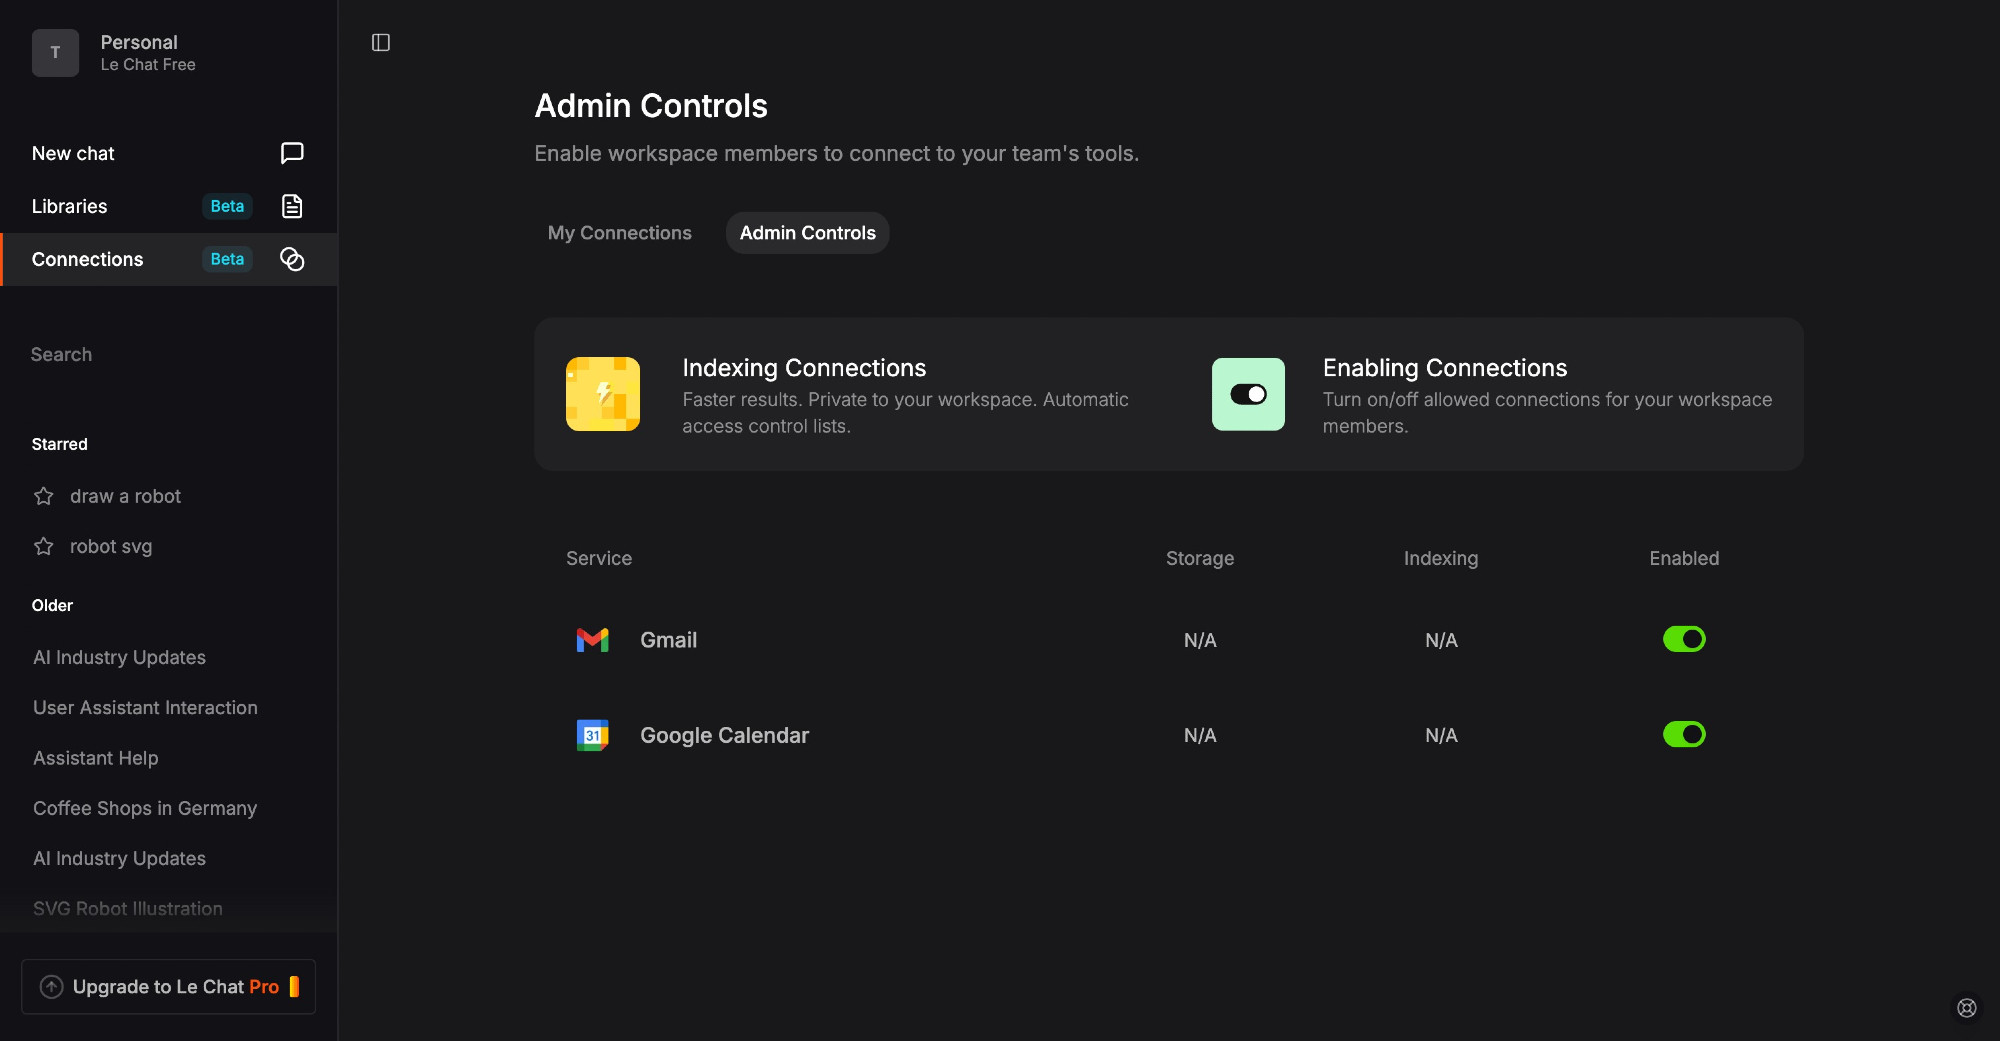Click Google Calendar Storage N/A value
This screenshot has width=2000, height=1041.
tap(1200, 735)
